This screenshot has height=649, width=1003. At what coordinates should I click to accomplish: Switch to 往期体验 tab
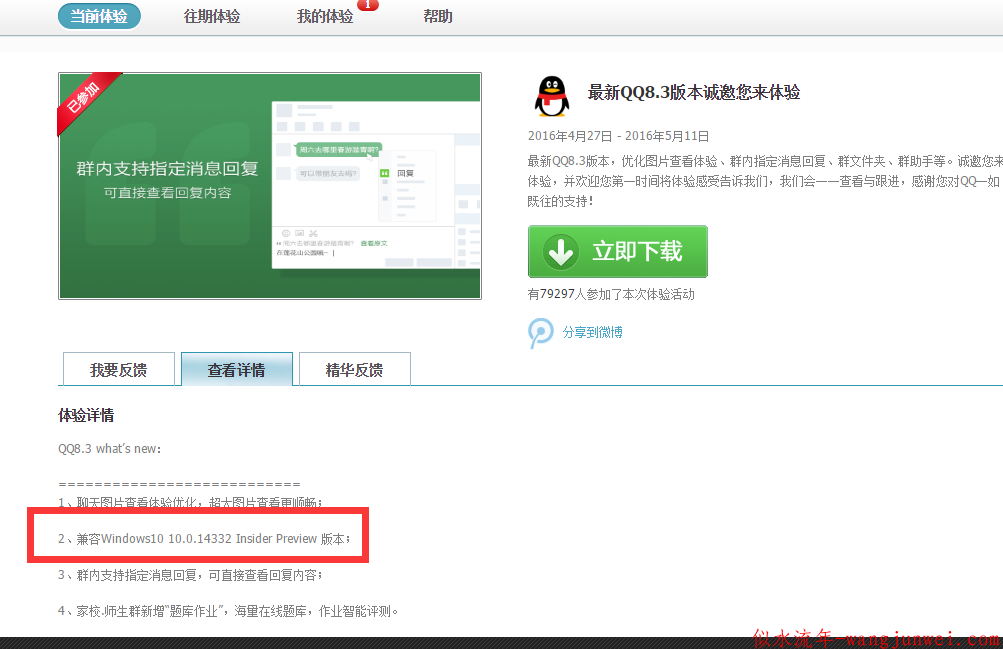(212, 16)
